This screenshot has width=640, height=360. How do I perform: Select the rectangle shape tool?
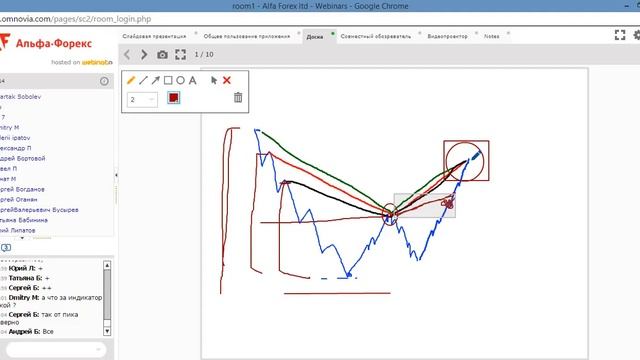tap(168, 80)
